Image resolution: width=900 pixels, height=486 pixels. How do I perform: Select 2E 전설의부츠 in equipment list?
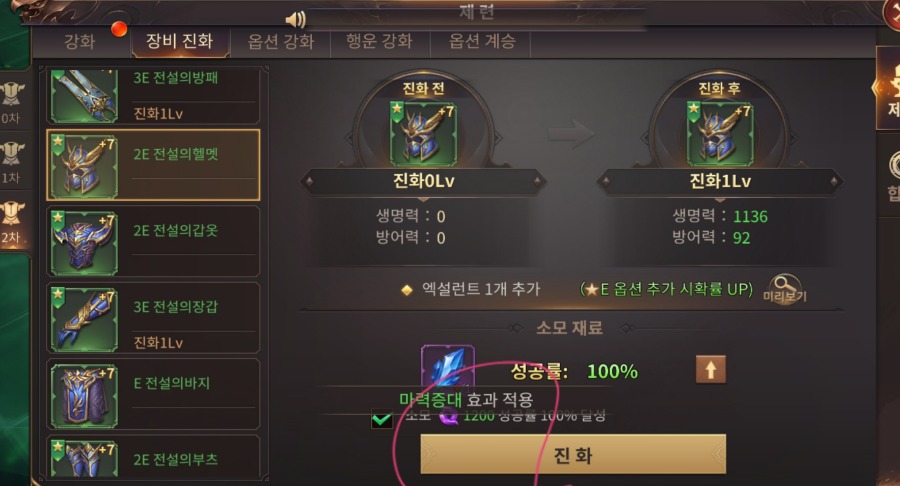pyautogui.click(x=153, y=457)
